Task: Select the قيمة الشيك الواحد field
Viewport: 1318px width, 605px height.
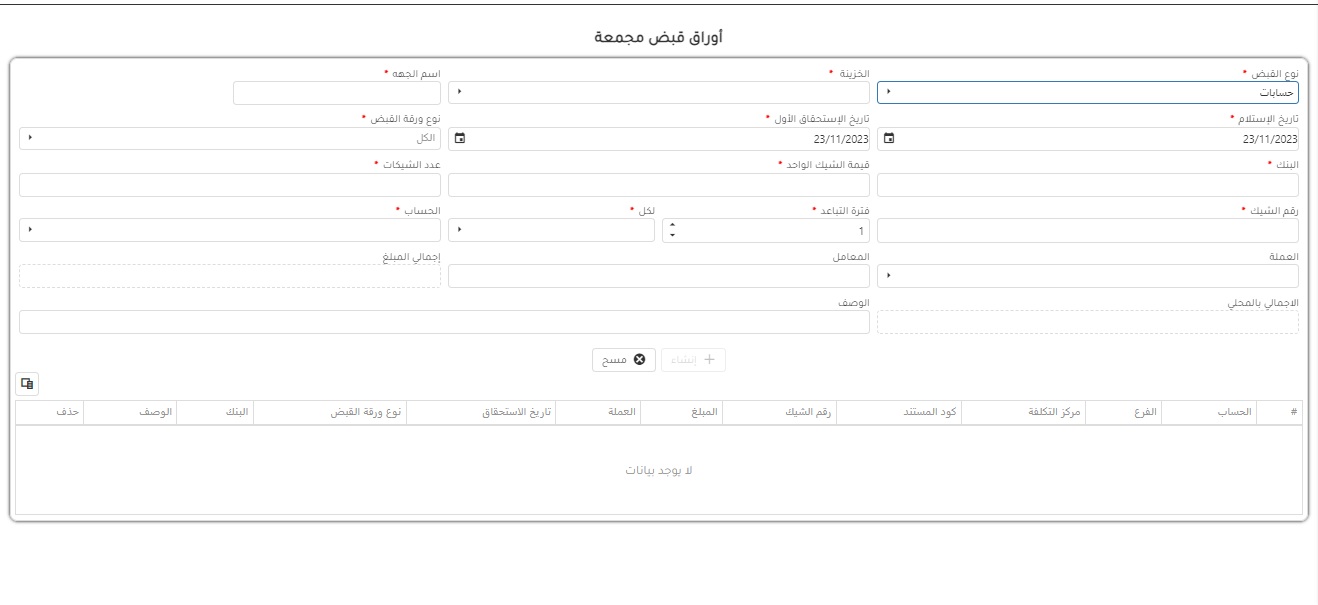Action: point(658,185)
